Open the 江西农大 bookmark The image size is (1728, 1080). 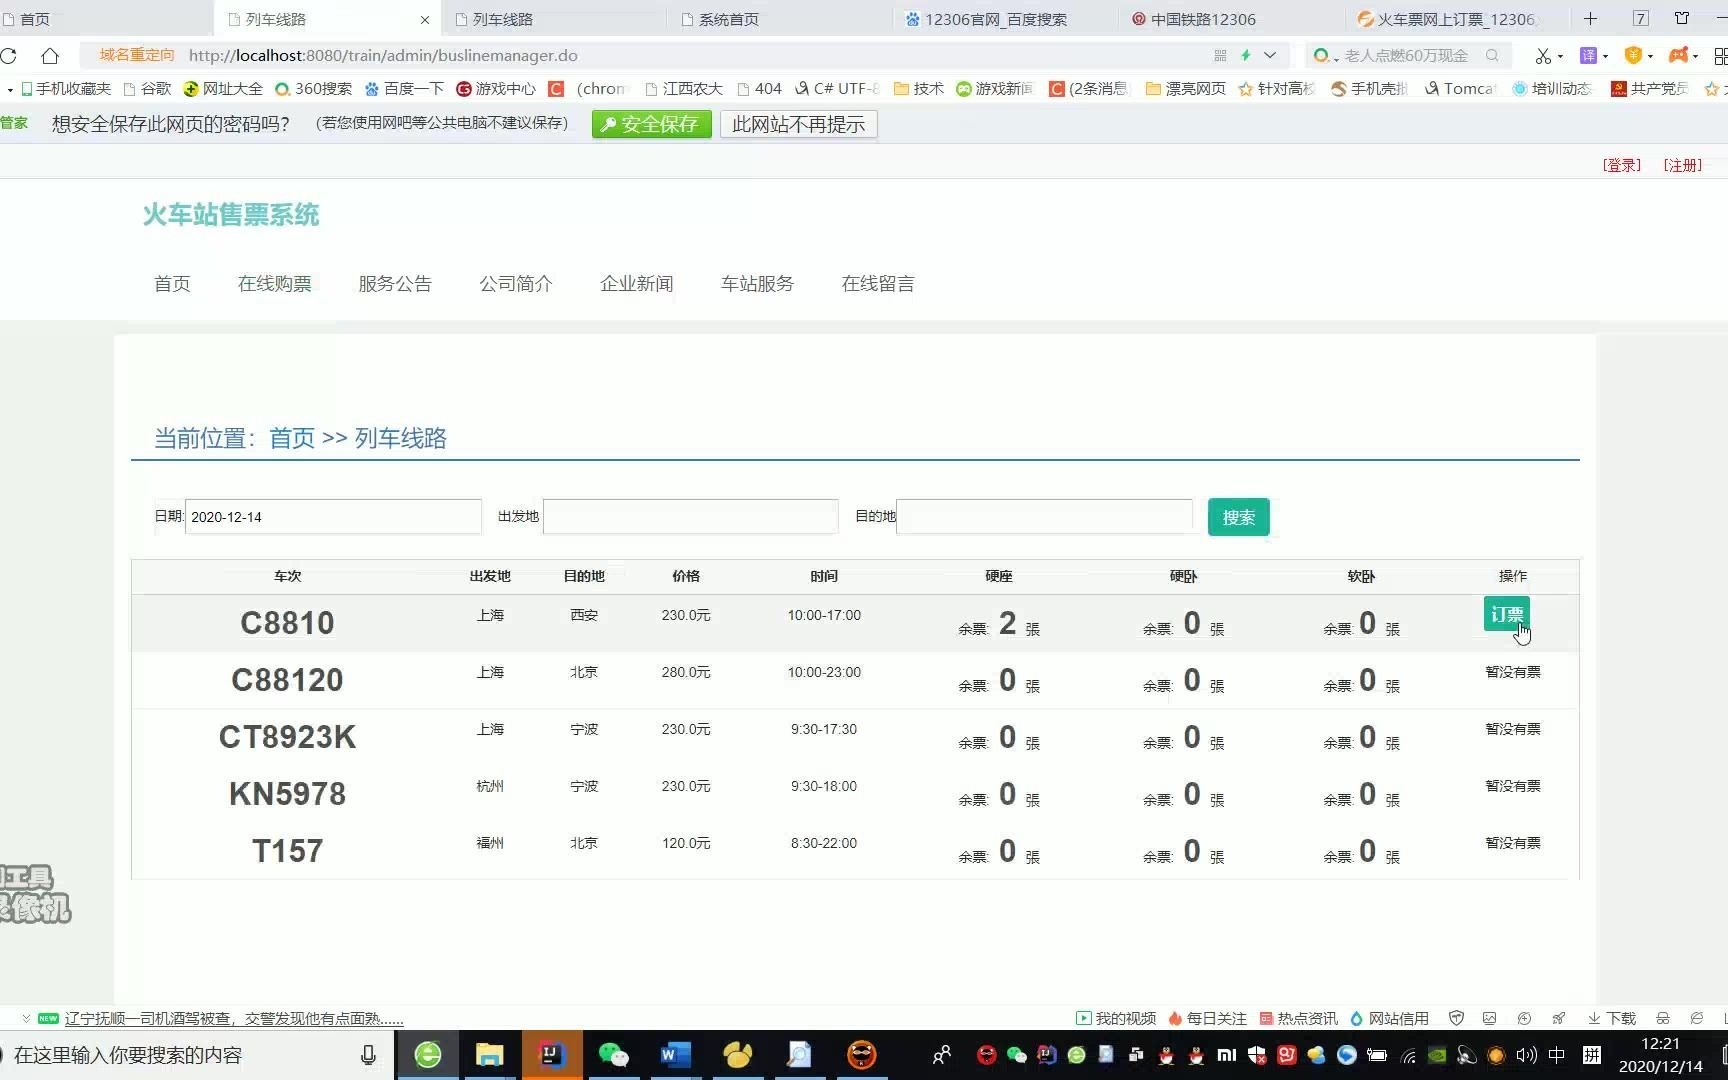(684, 89)
